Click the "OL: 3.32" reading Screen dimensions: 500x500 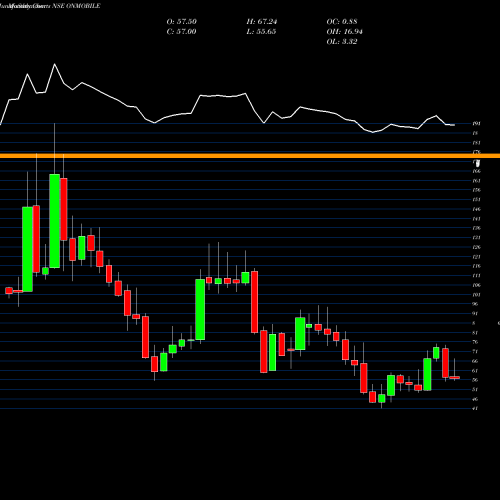pyautogui.click(x=342, y=41)
